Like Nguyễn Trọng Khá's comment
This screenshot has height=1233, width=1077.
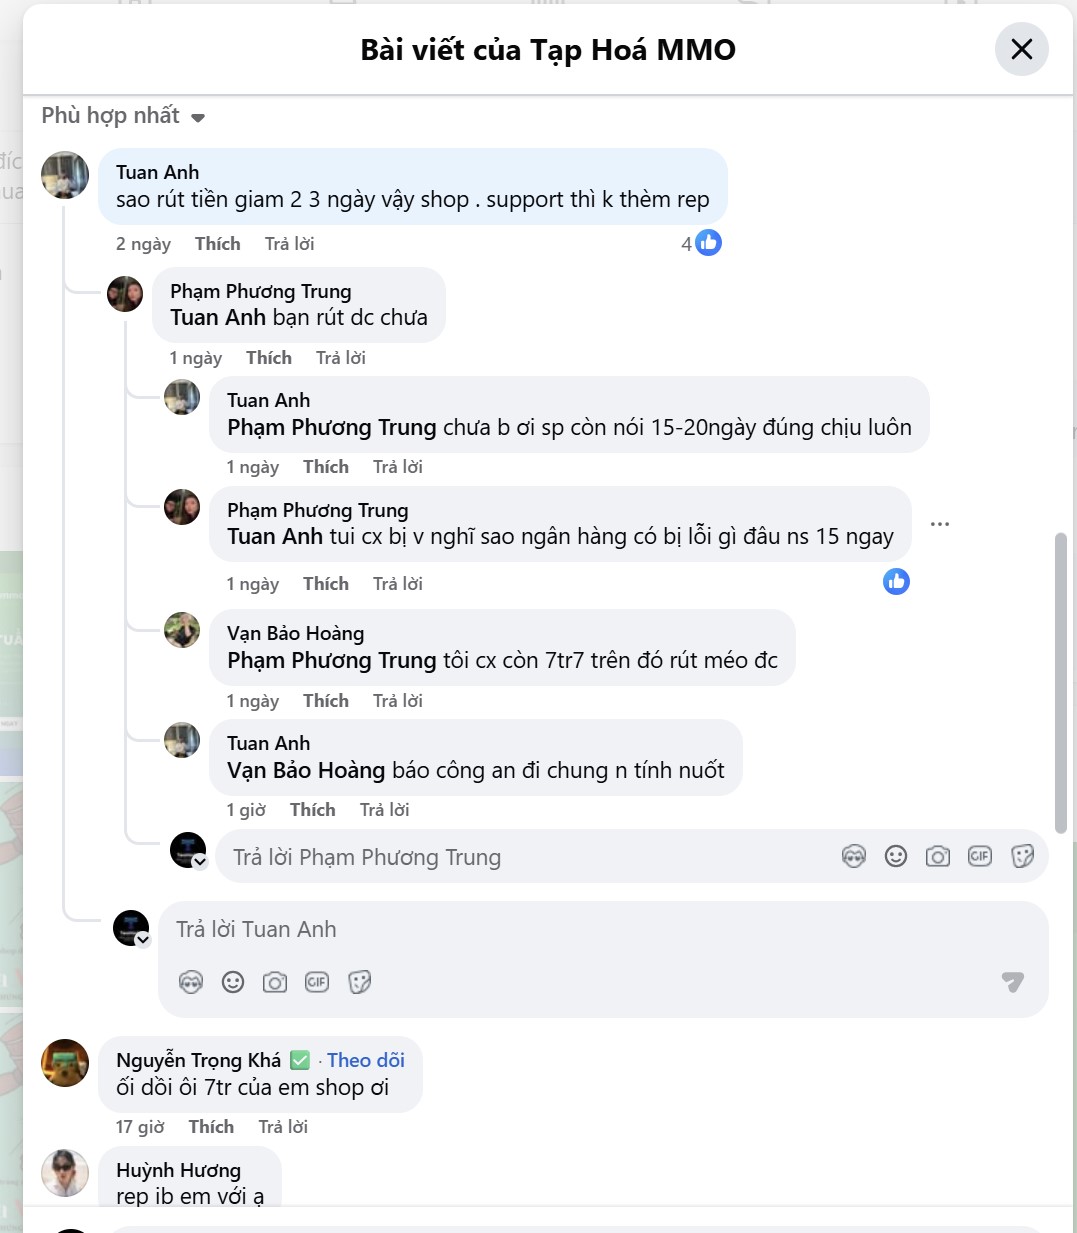coord(211,1127)
